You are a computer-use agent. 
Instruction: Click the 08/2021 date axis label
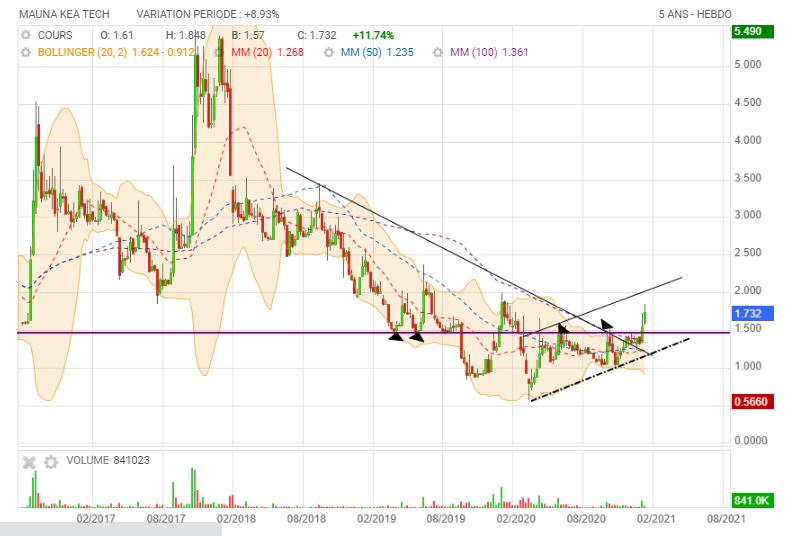click(x=726, y=519)
